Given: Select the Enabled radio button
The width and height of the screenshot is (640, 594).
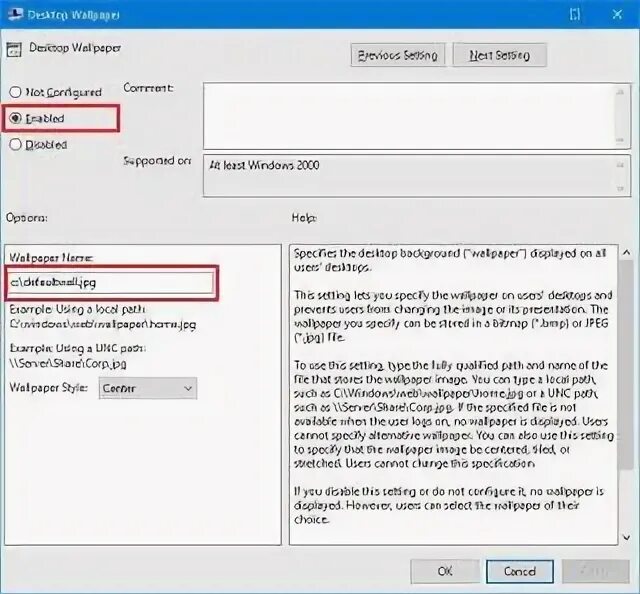Looking at the screenshot, I should 16,118.
